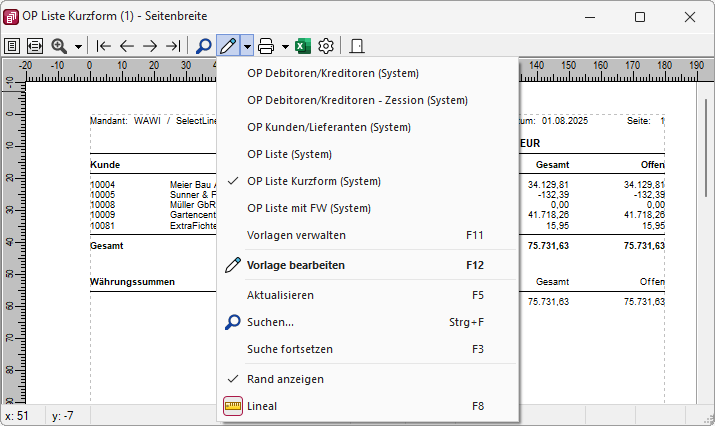Image resolution: width=715 pixels, height=426 pixels.
Task: Expand the zoom dropdown arrow
Action: pyautogui.click(x=78, y=47)
